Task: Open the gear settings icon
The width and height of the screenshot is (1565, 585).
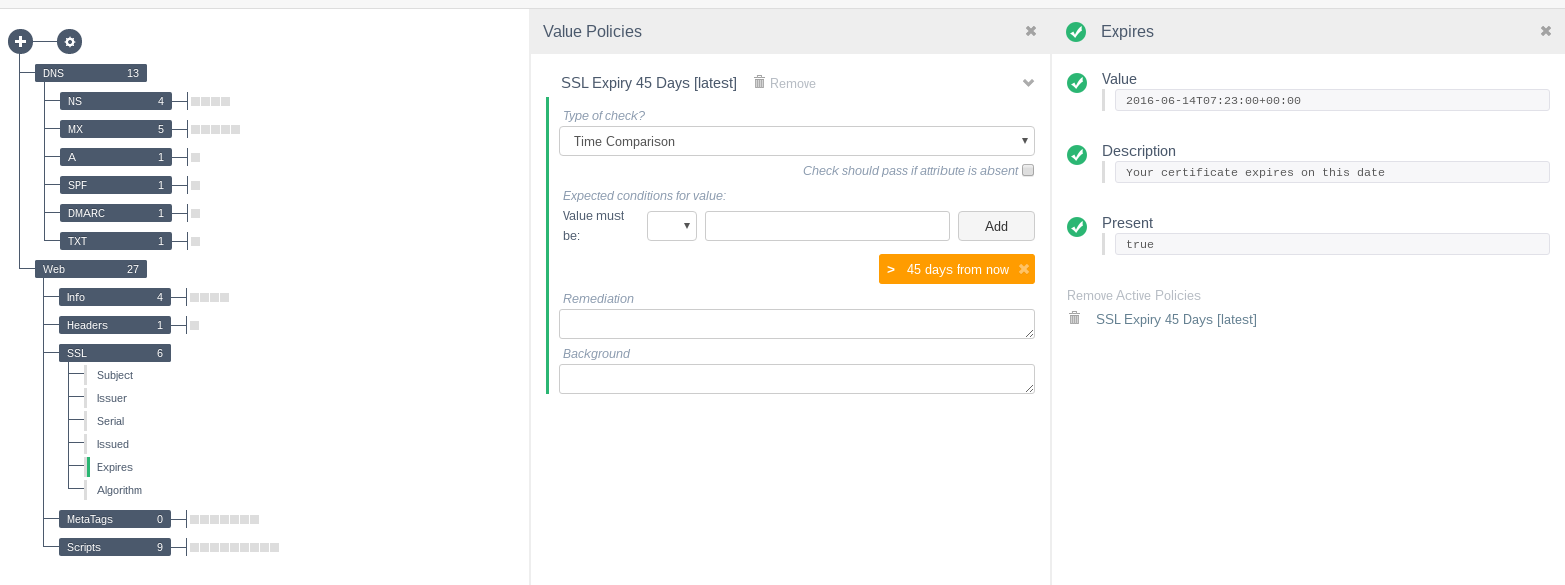Action: 69,41
